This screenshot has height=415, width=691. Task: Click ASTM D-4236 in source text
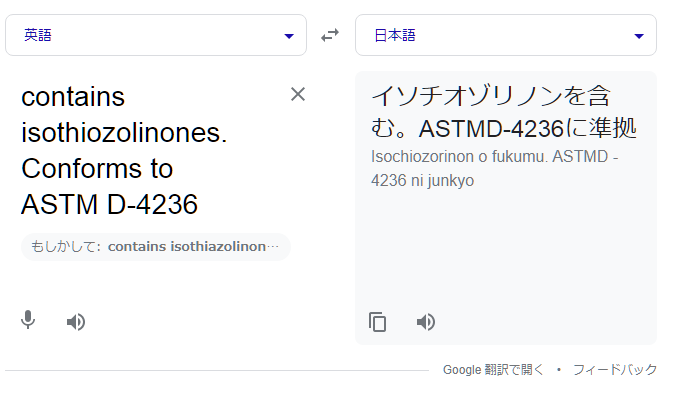click(109, 204)
